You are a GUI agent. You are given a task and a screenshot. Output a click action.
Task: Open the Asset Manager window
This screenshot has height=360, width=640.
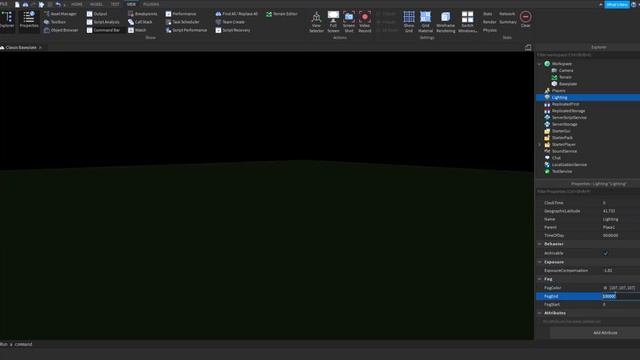point(60,14)
